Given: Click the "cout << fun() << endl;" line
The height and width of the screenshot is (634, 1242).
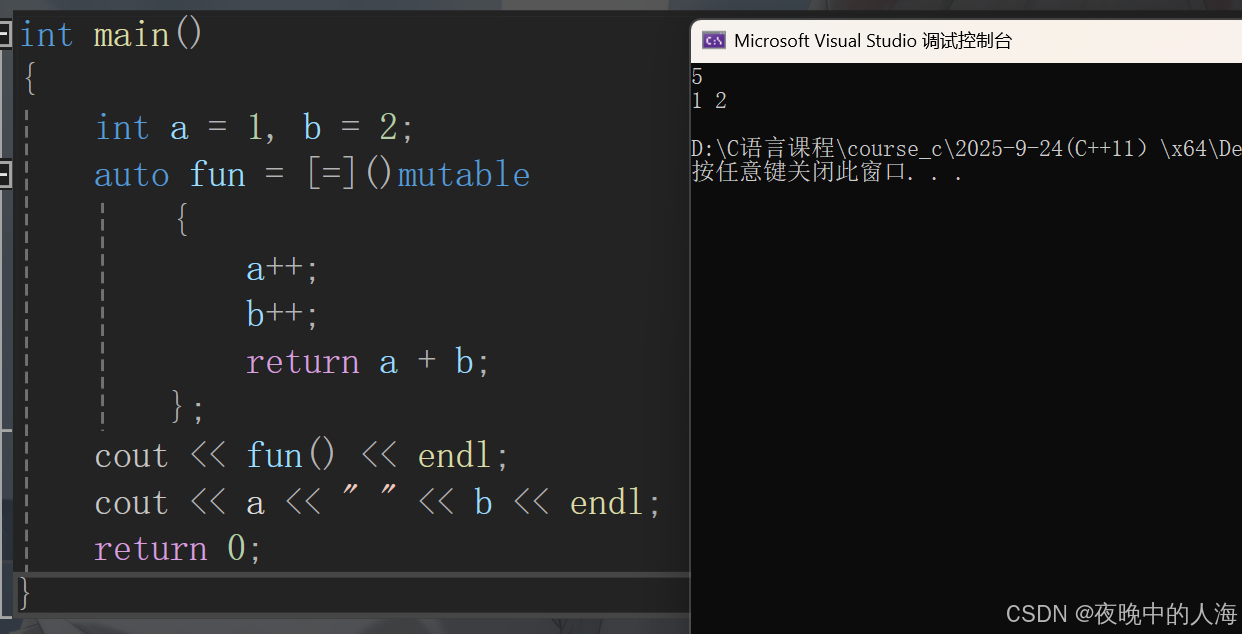Looking at the screenshot, I should [x=302, y=456].
